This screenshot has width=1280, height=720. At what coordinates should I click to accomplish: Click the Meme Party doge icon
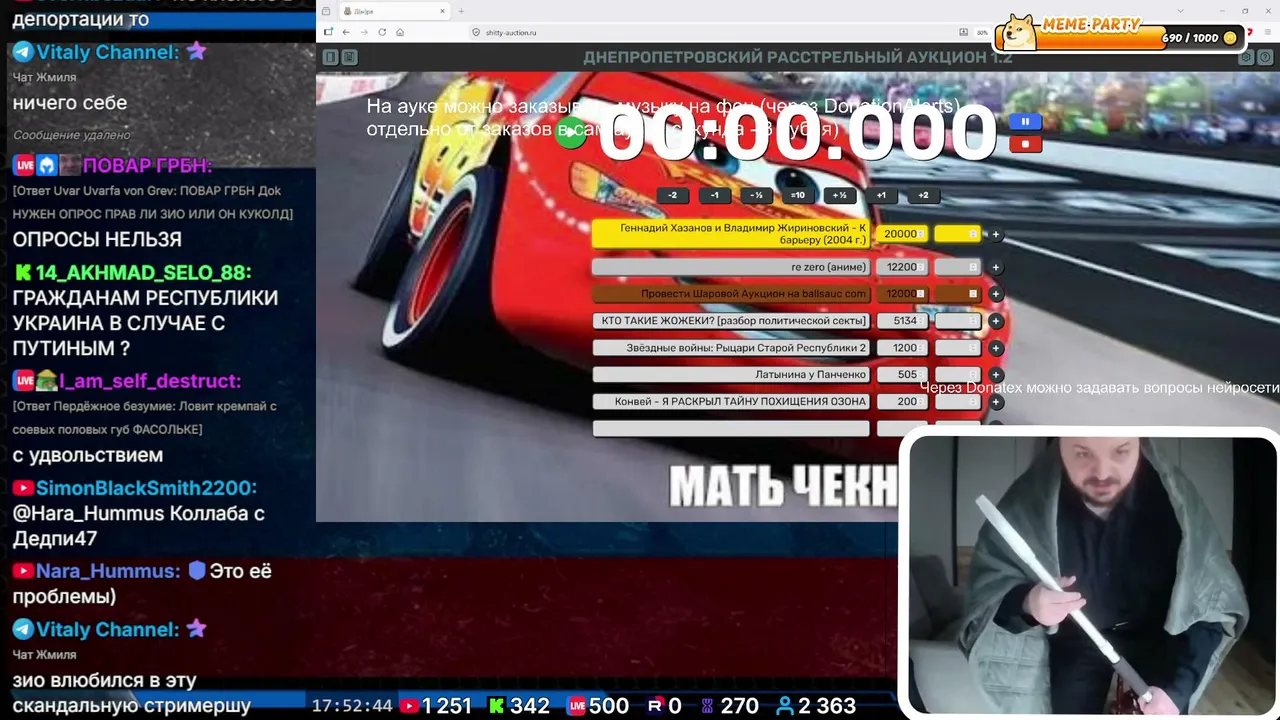coord(1019,32)
